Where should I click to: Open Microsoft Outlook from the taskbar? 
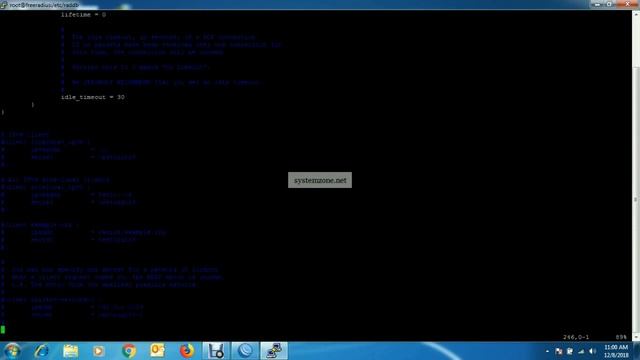[x=158, y=351]
